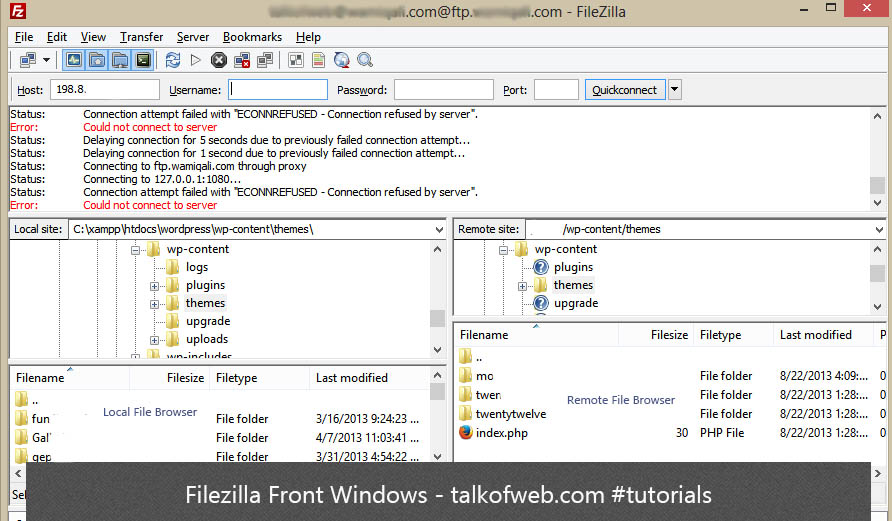
Task: Click the Password input field
Action: tap(443, 90)
